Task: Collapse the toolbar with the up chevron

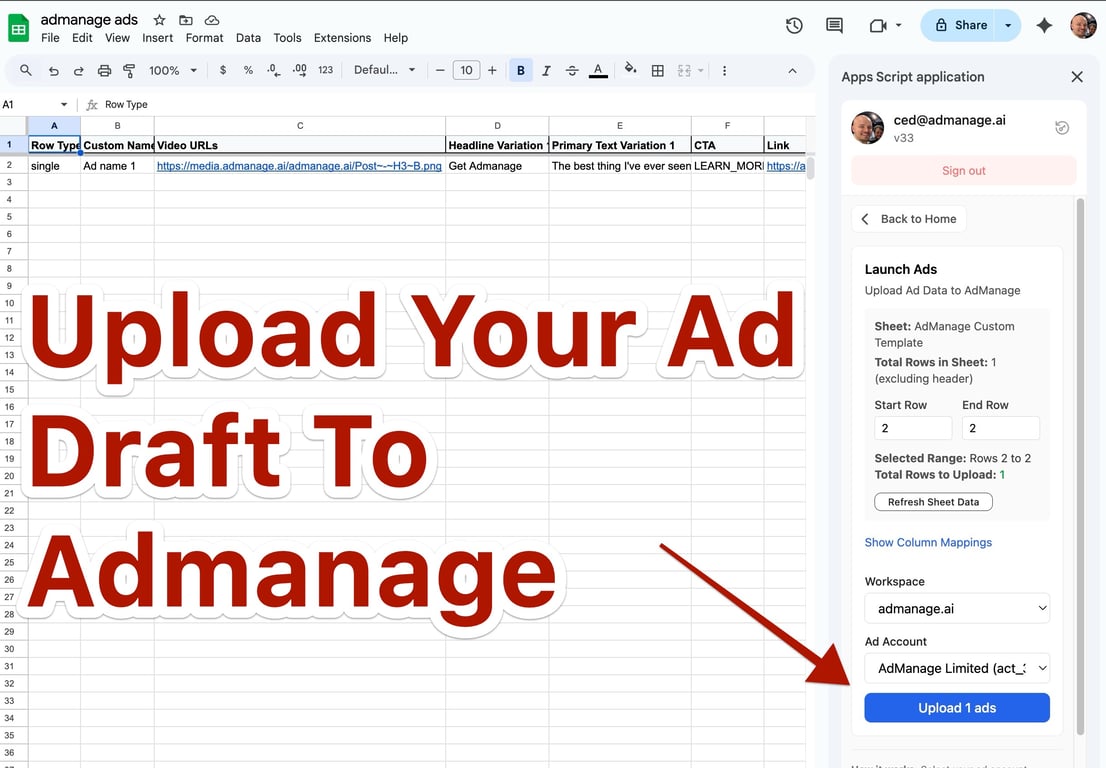Action: coord(792,71)
